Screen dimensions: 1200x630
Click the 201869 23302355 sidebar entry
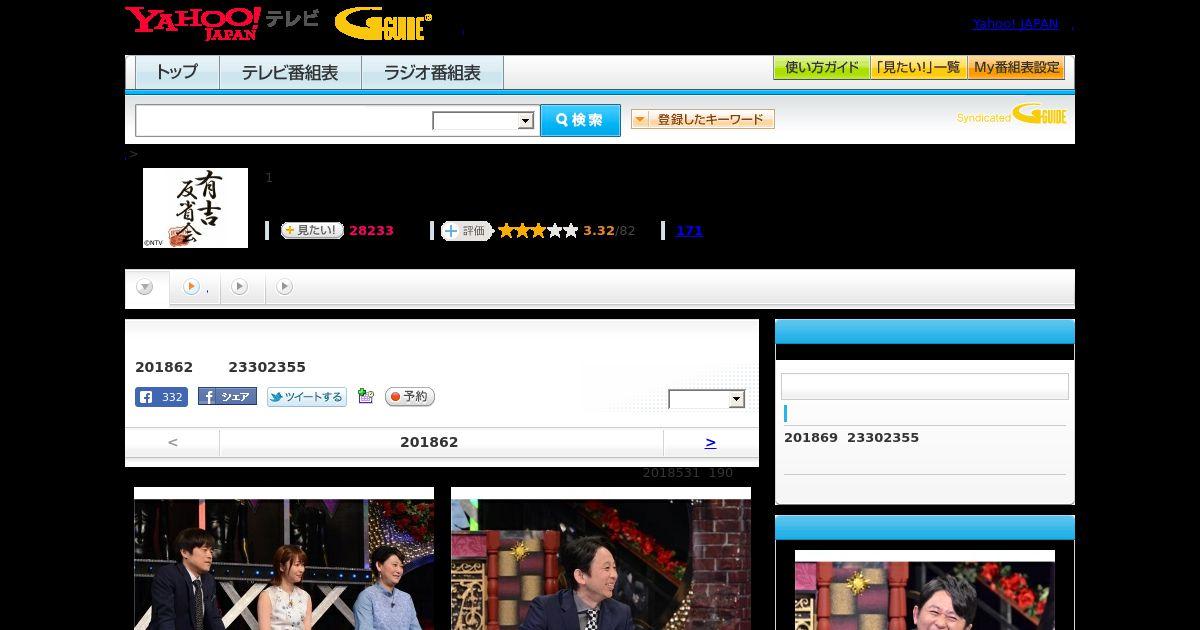click(851, 438)
